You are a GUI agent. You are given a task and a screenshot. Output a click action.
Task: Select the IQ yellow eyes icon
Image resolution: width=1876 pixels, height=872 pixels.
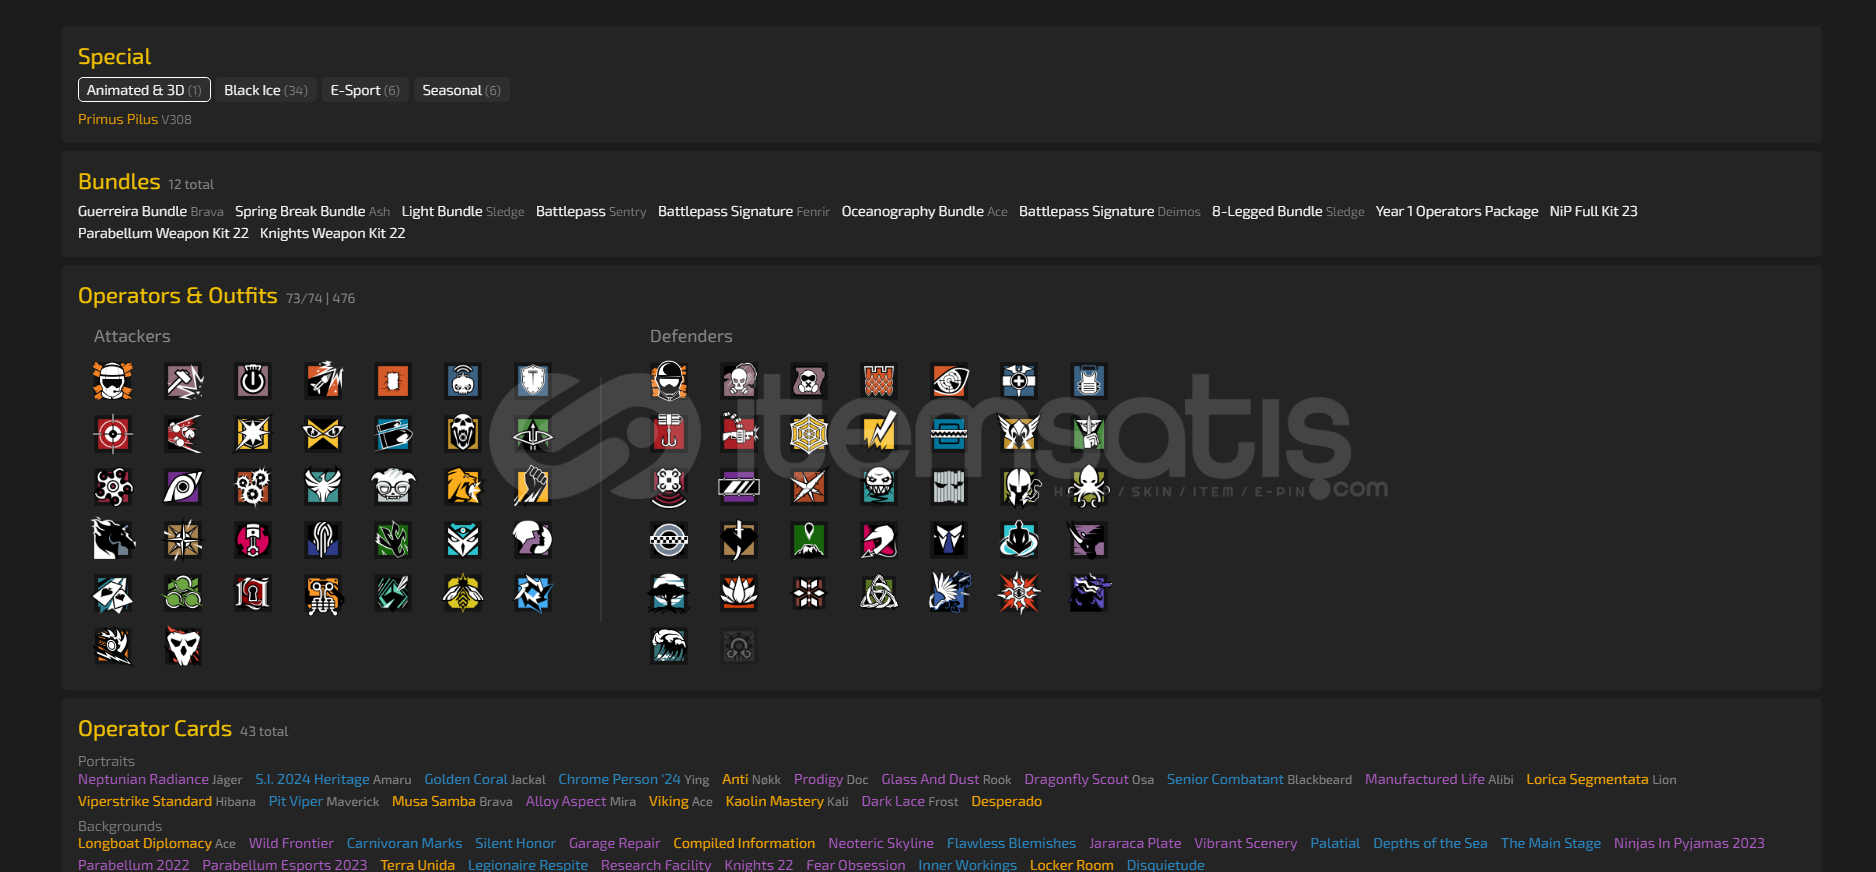pyautogui.click(x=323, y=434)
